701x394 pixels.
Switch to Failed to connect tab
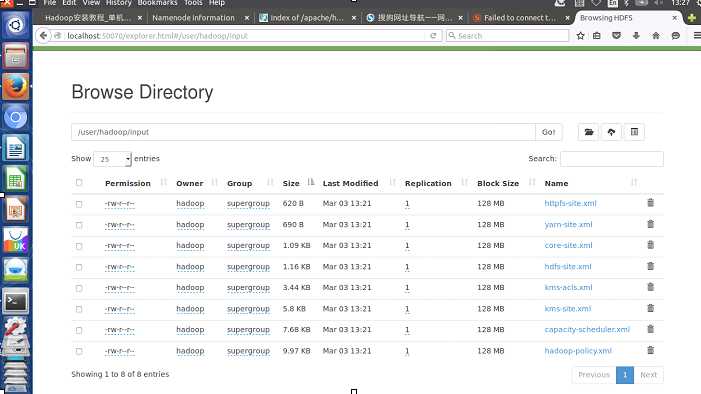point(520,18)
